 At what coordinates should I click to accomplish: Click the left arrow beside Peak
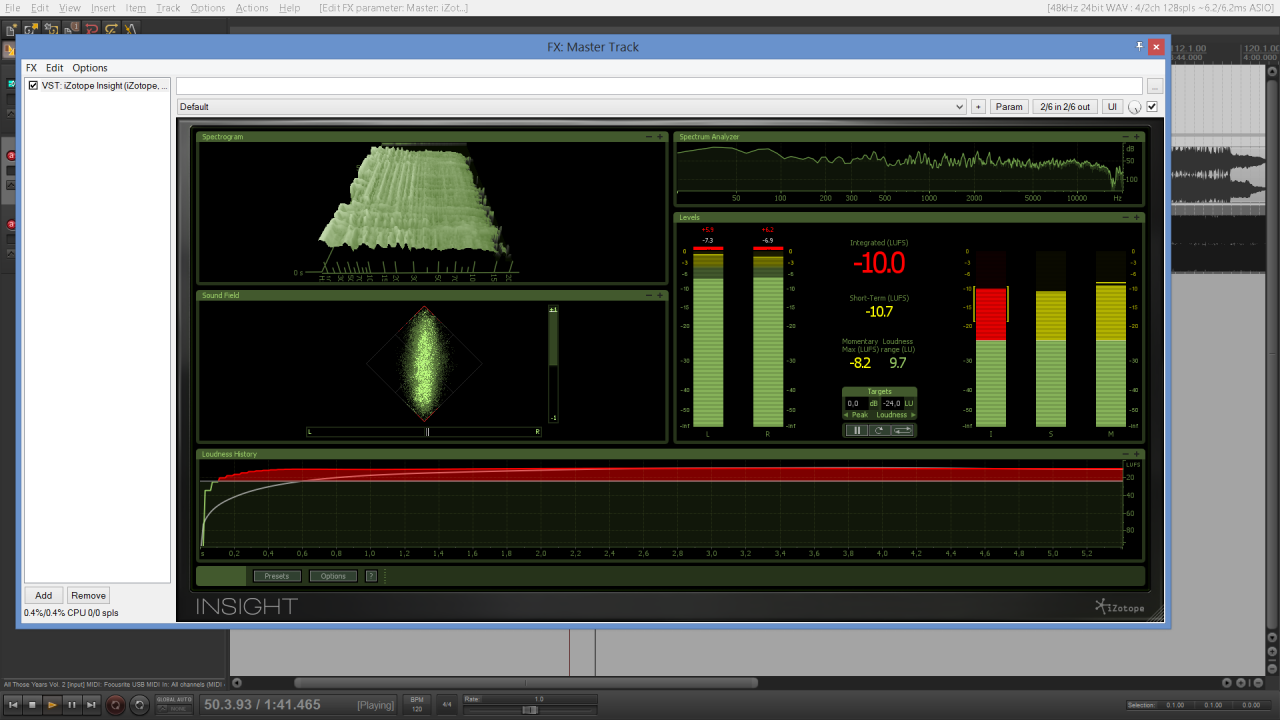tap(847, 414)
